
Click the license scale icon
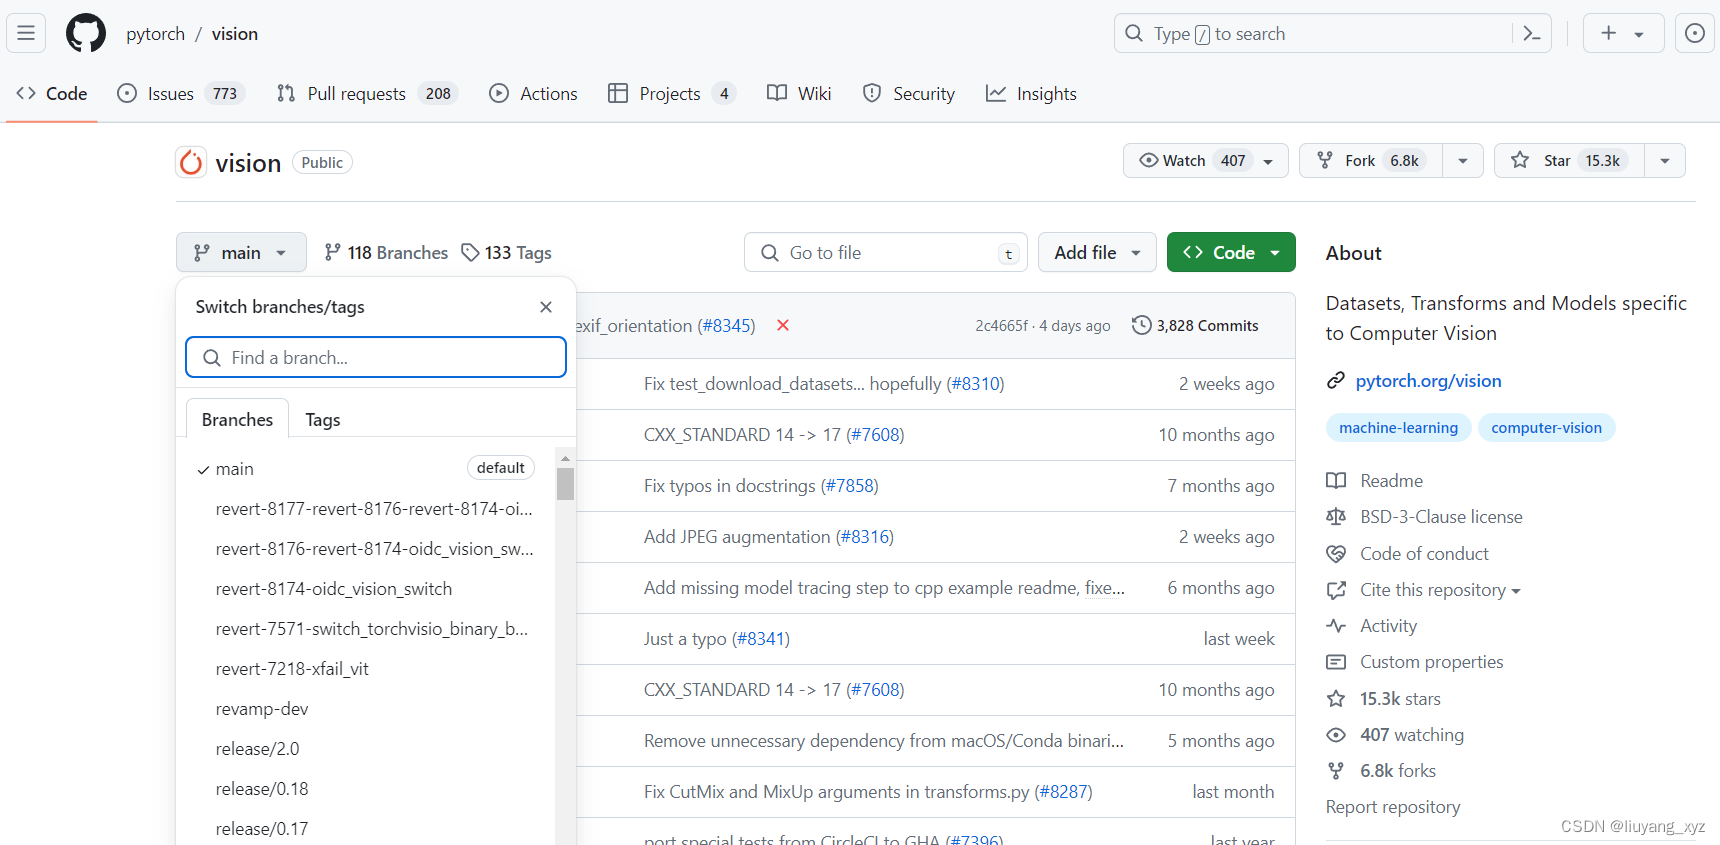tap(1336, 516)
